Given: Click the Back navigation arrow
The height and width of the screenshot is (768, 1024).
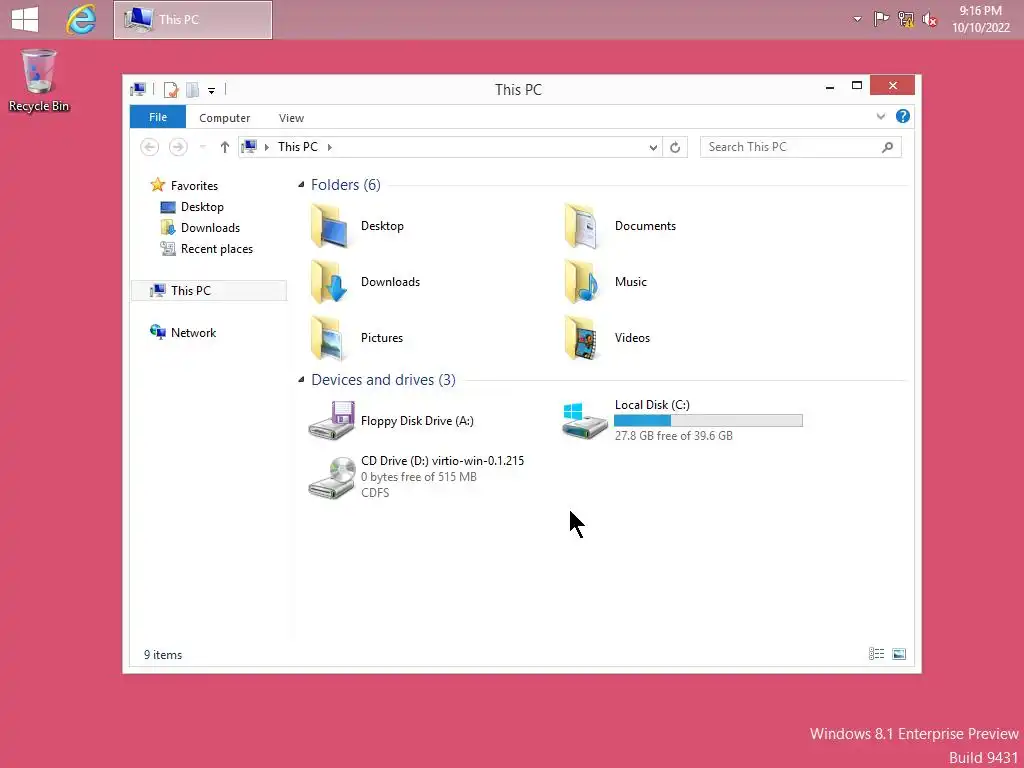Looking at the screenshot, I should 150,147.
